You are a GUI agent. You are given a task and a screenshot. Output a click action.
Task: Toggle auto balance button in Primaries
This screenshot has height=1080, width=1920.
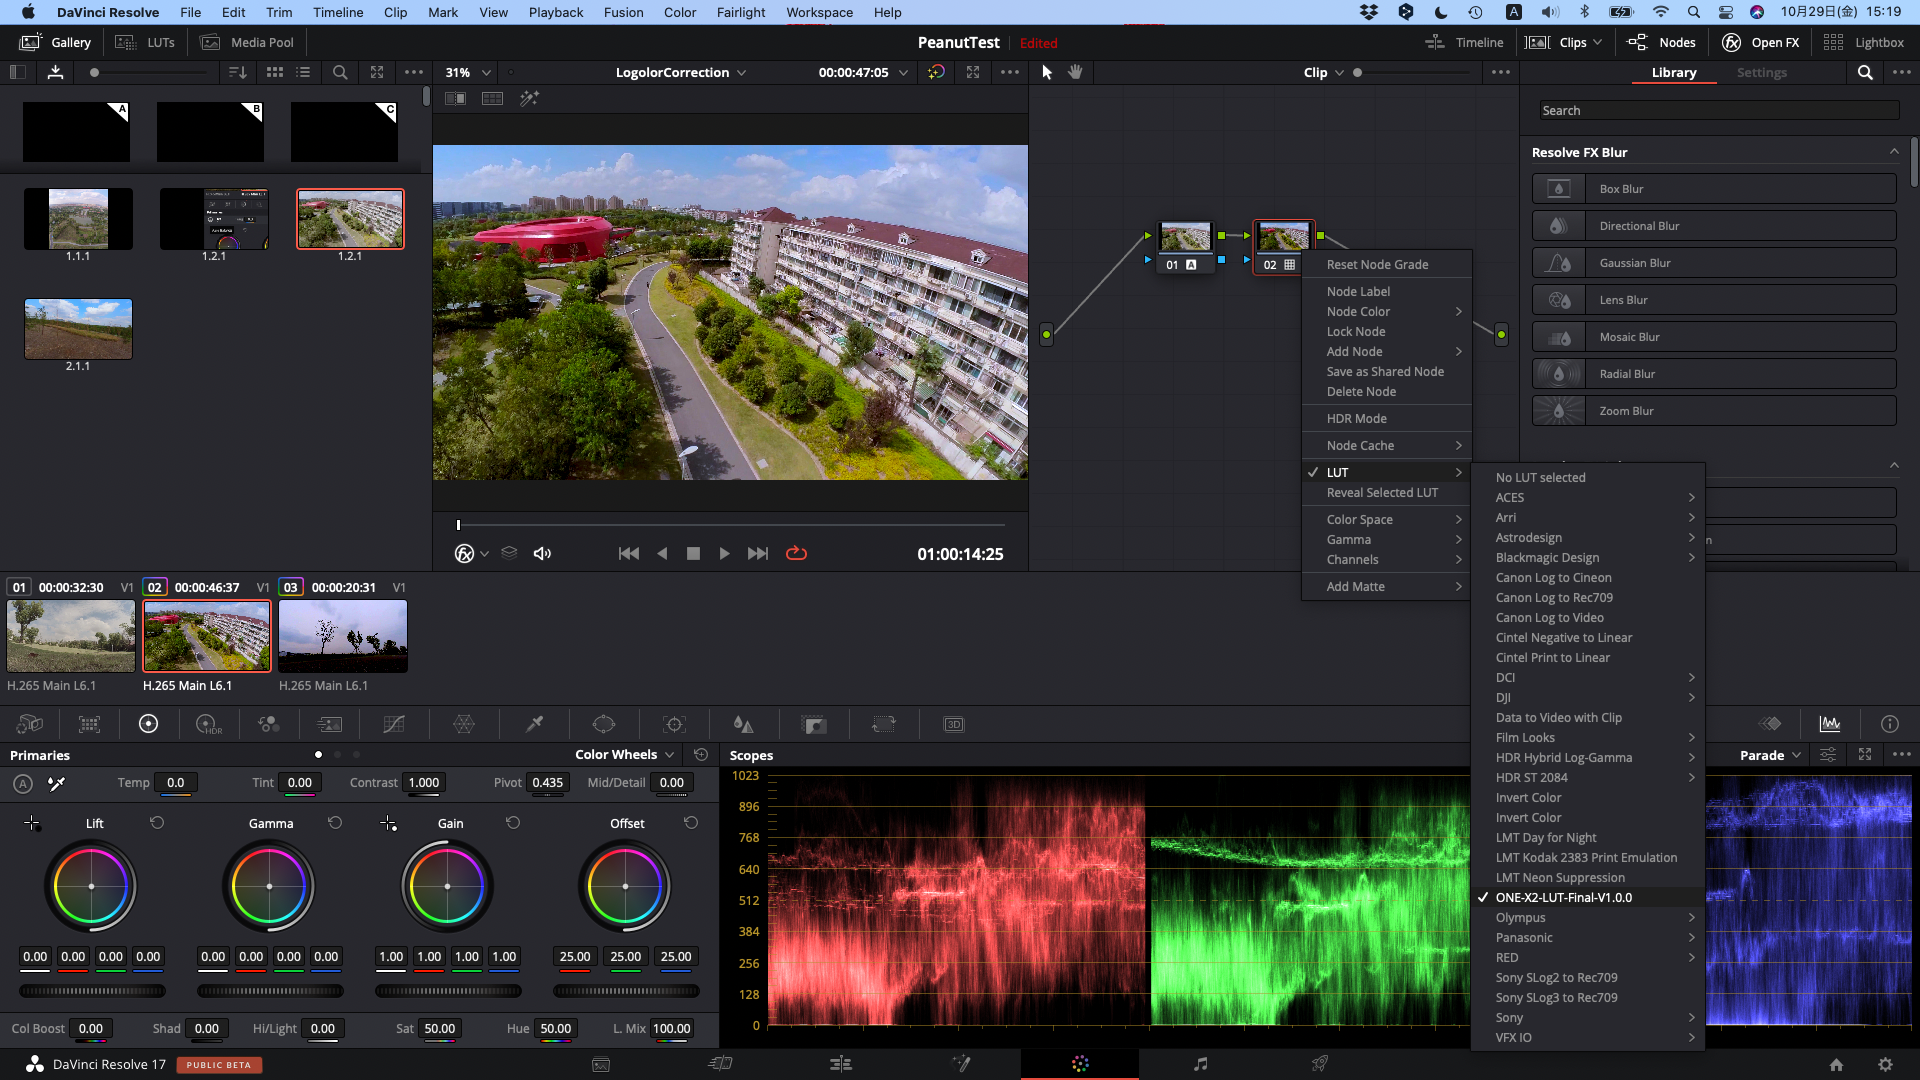pyautogui.click(x=23, y=784)
